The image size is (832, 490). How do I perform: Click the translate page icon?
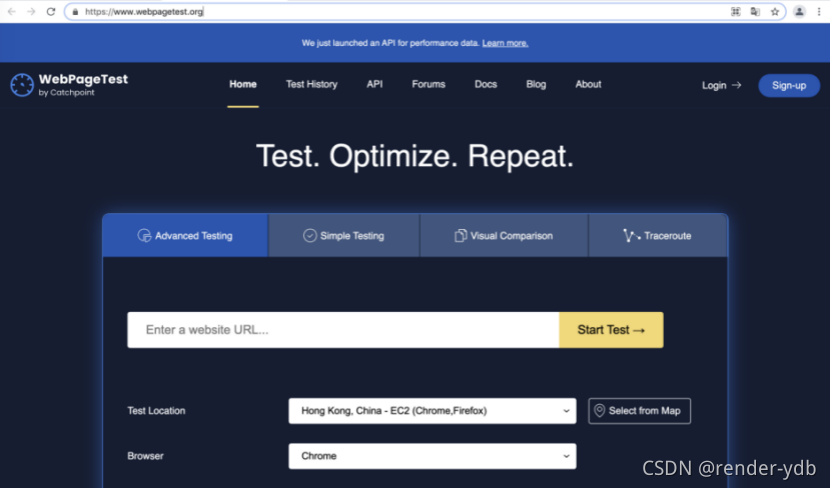(x=755, y=12)
